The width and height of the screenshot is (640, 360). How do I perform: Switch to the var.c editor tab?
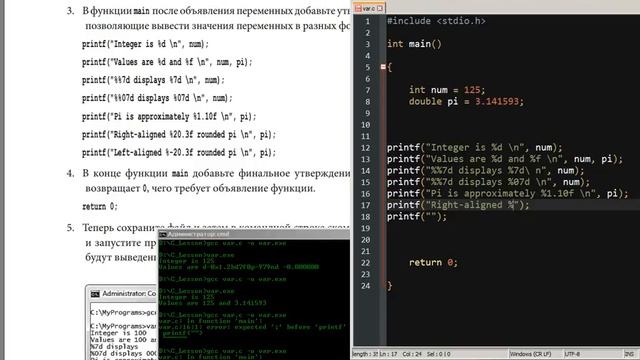tap(369, 8)
